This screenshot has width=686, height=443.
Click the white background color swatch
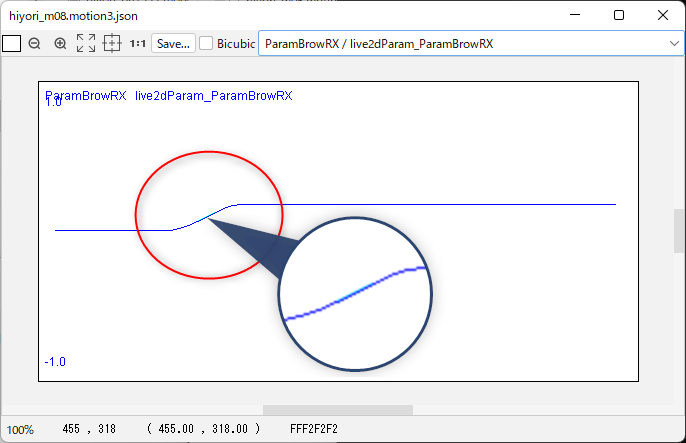point(11,44)
